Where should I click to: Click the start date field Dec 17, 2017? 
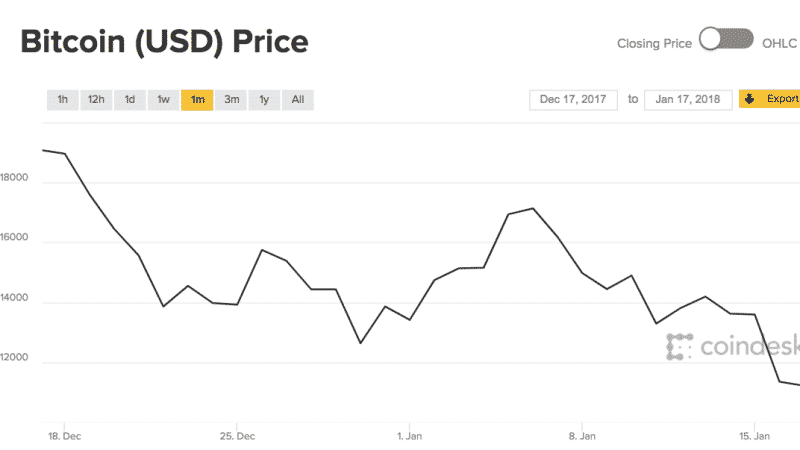(x=573, y=99)
